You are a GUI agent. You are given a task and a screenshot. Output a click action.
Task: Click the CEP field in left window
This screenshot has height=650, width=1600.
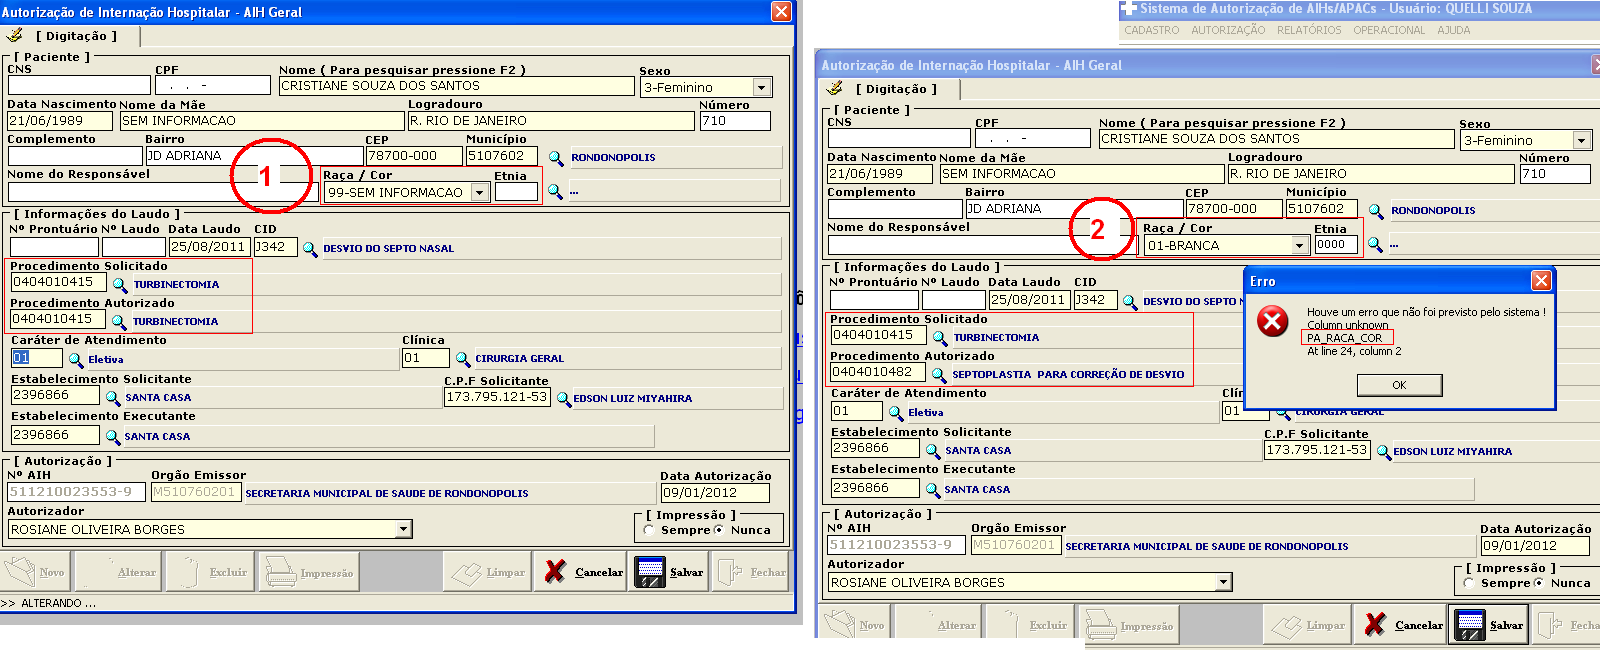click(414, 156)
